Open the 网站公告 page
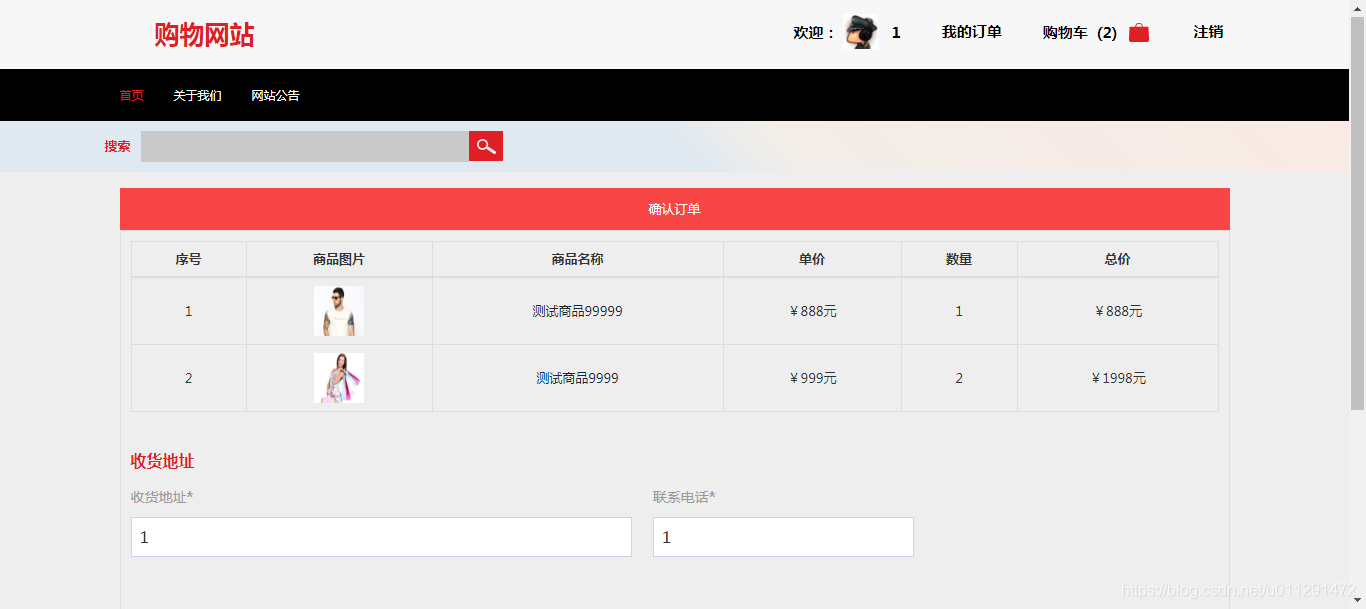This screenshot has height=609, width=1366. click(x=275, y=94)
